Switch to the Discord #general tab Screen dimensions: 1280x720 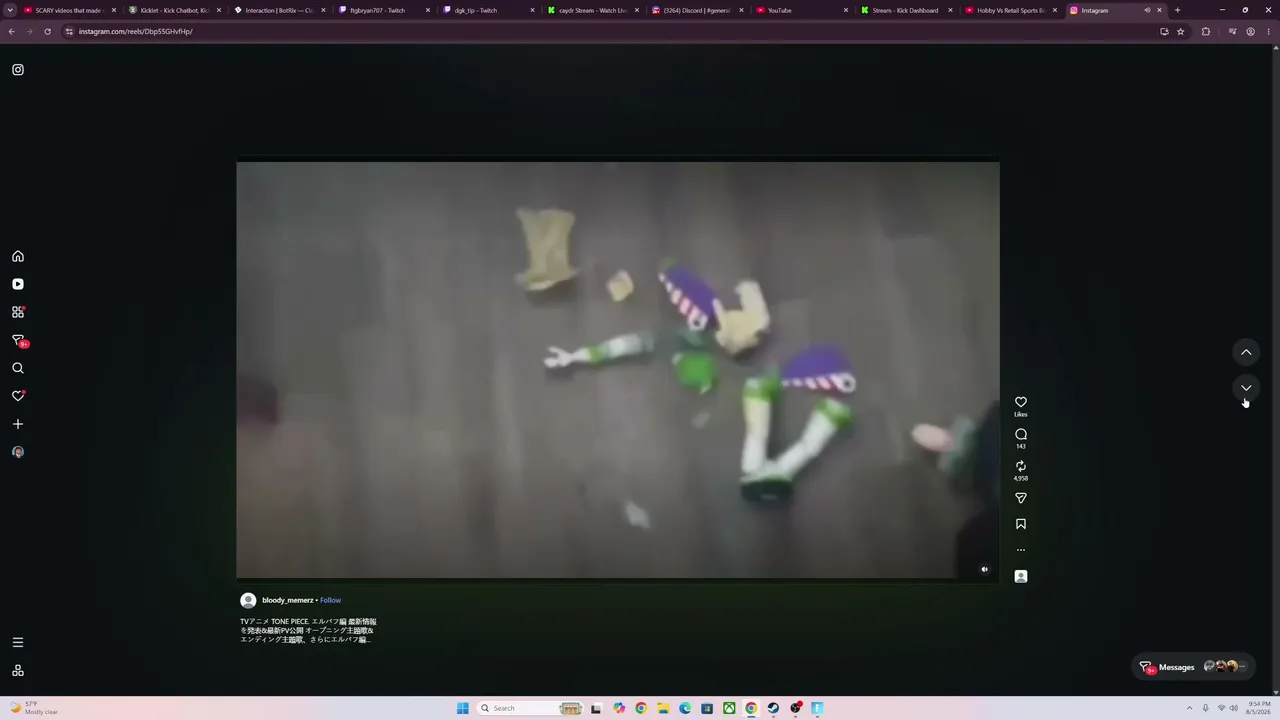(x=696, y=10)
